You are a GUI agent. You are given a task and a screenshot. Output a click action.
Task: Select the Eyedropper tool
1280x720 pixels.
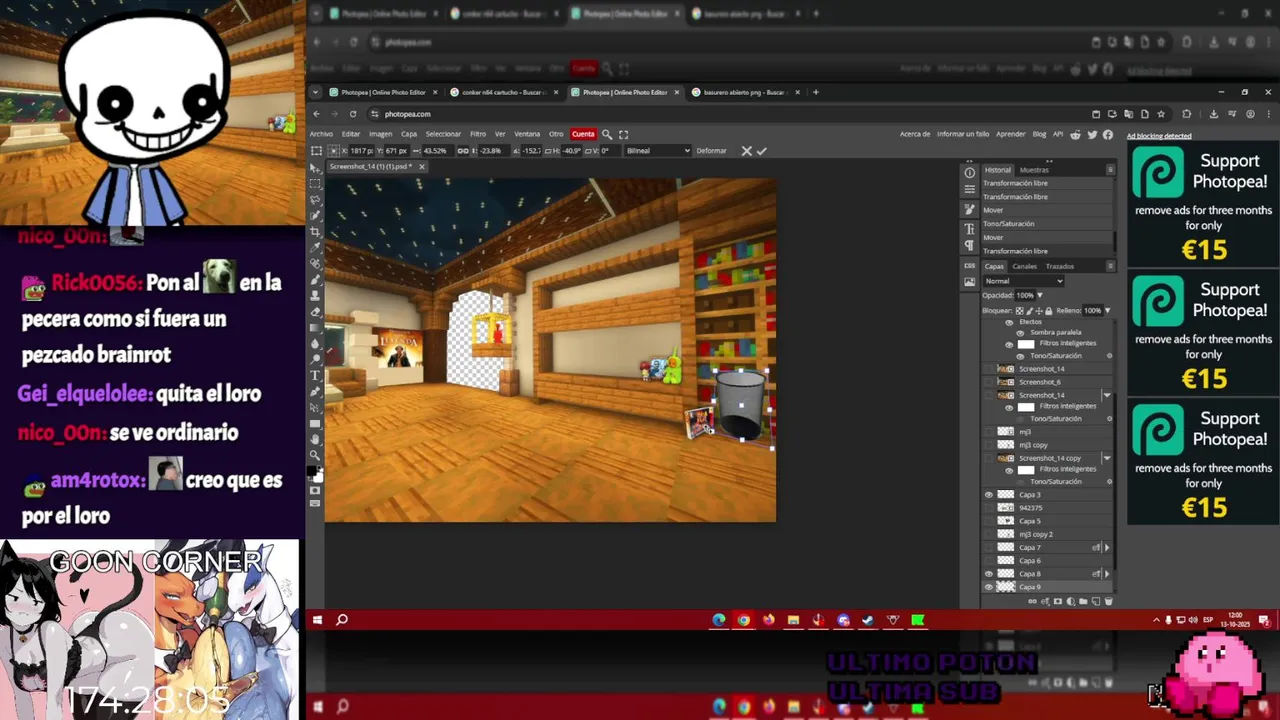316,247
